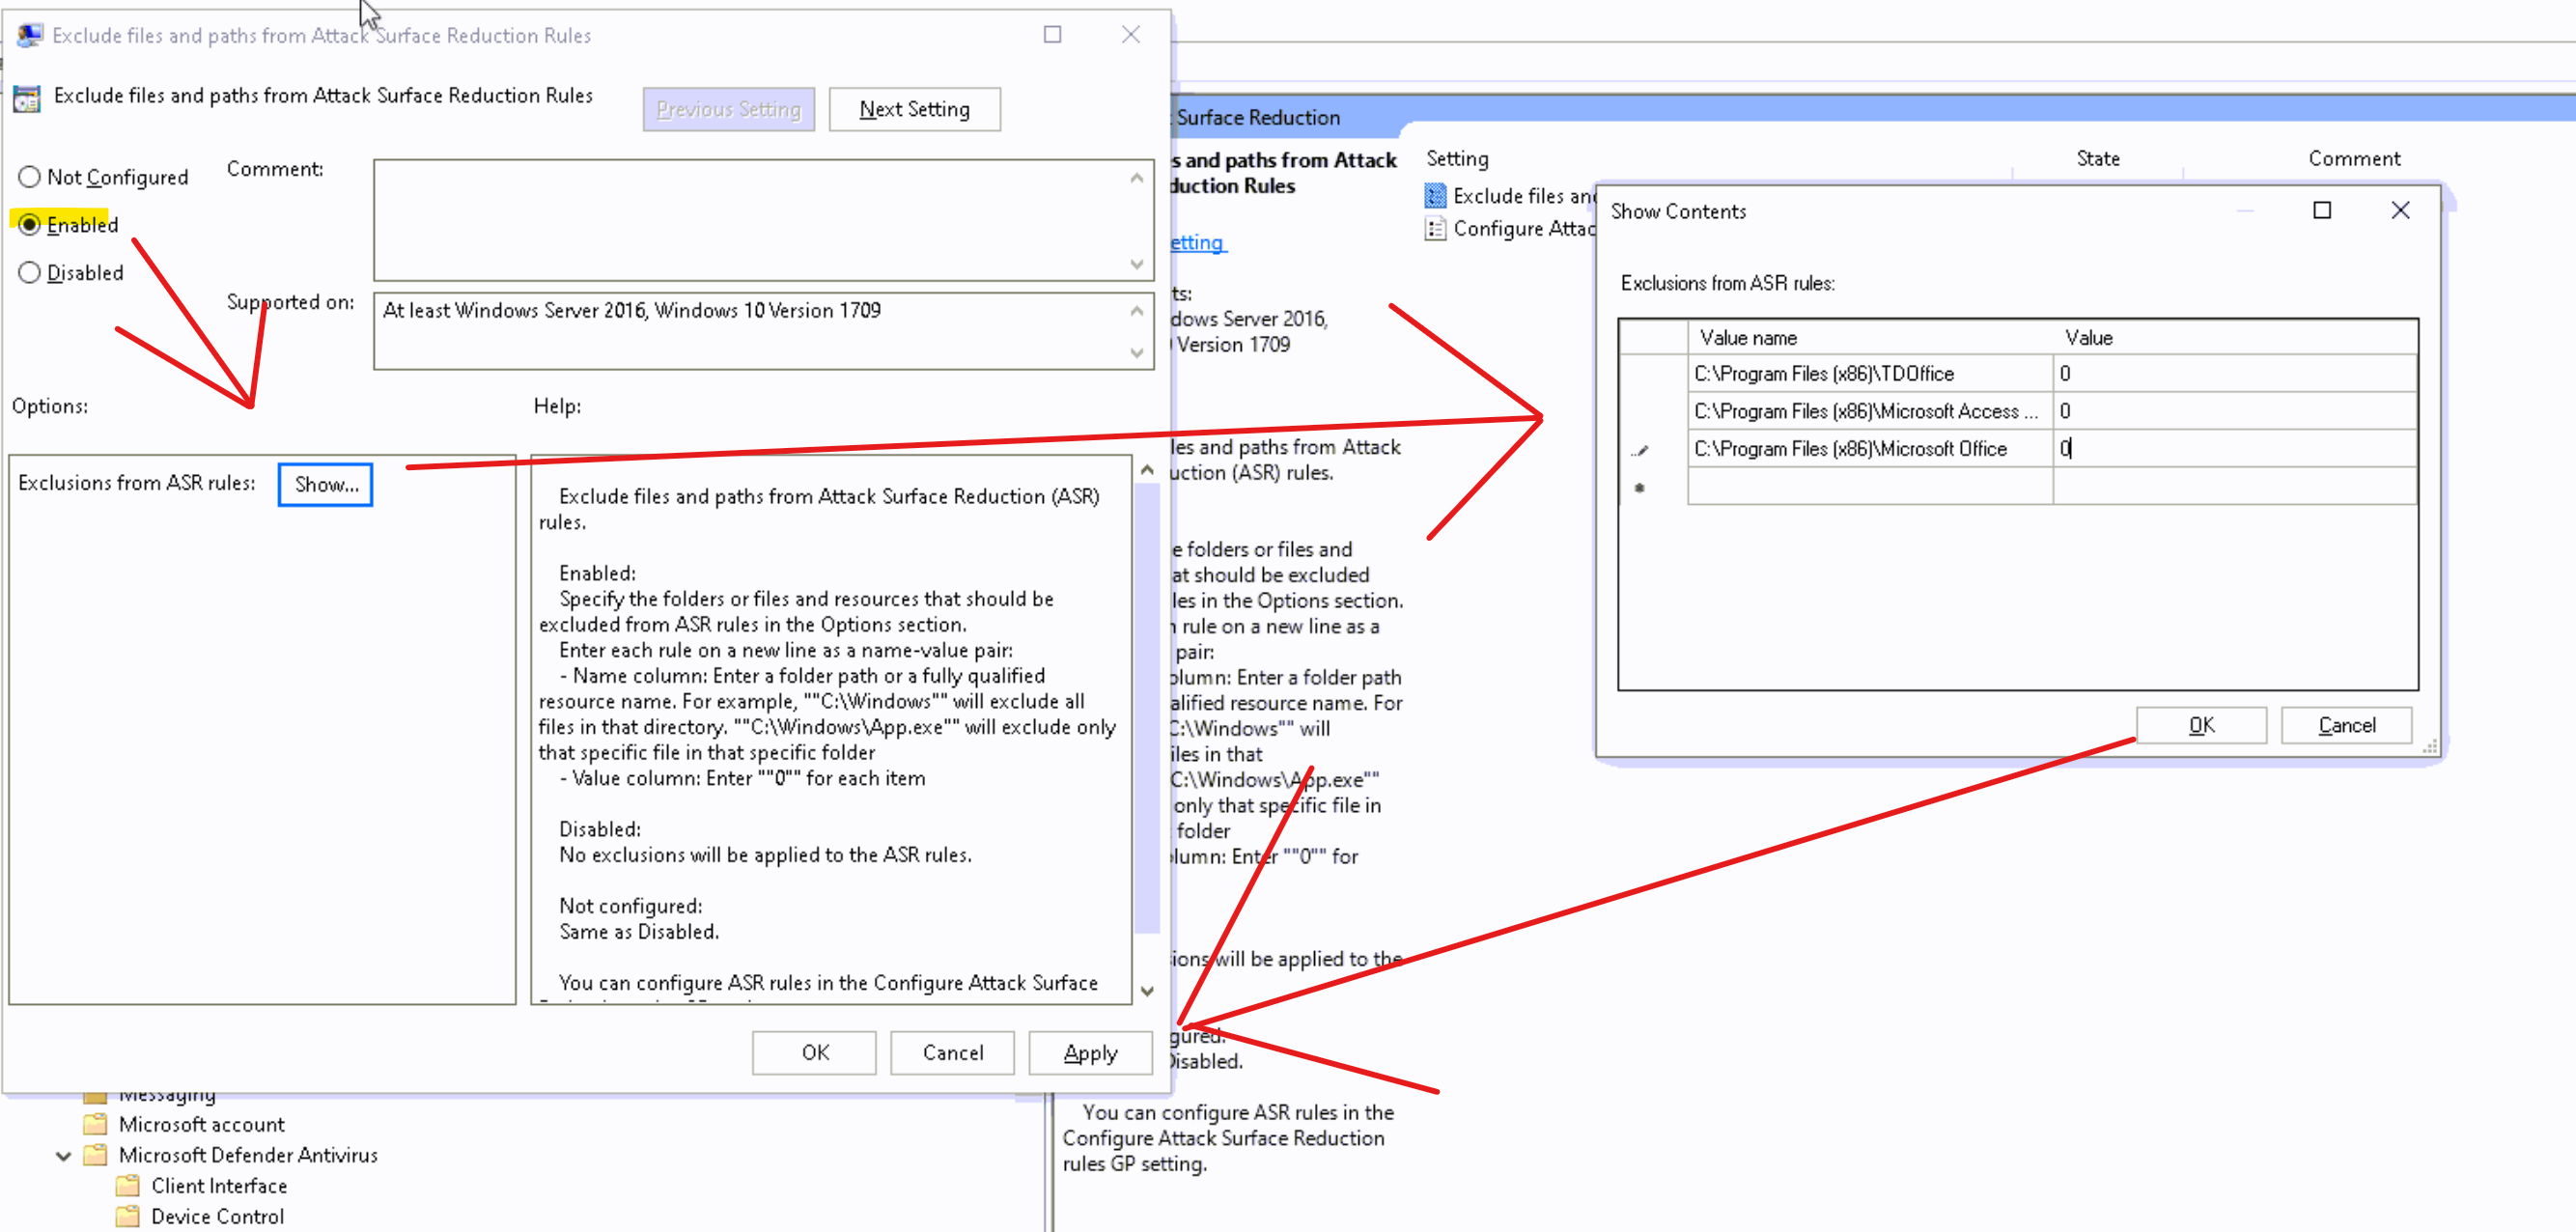Click the Microsoft account folder icon
This screenshot has width=2576, height=1232.
[96, 1124]
